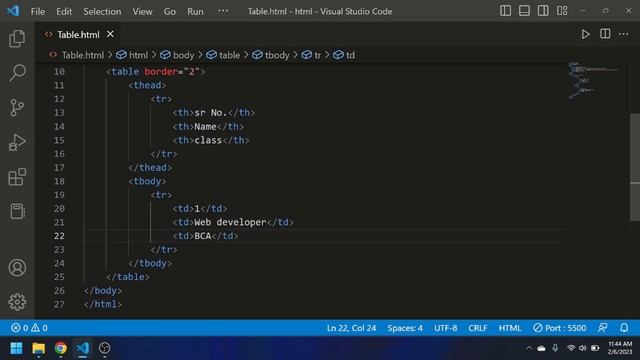Image resolution: width=640 pixels, height=360 pixels.
Task: Show more menu items ellipsis
Action: (223, 11)
